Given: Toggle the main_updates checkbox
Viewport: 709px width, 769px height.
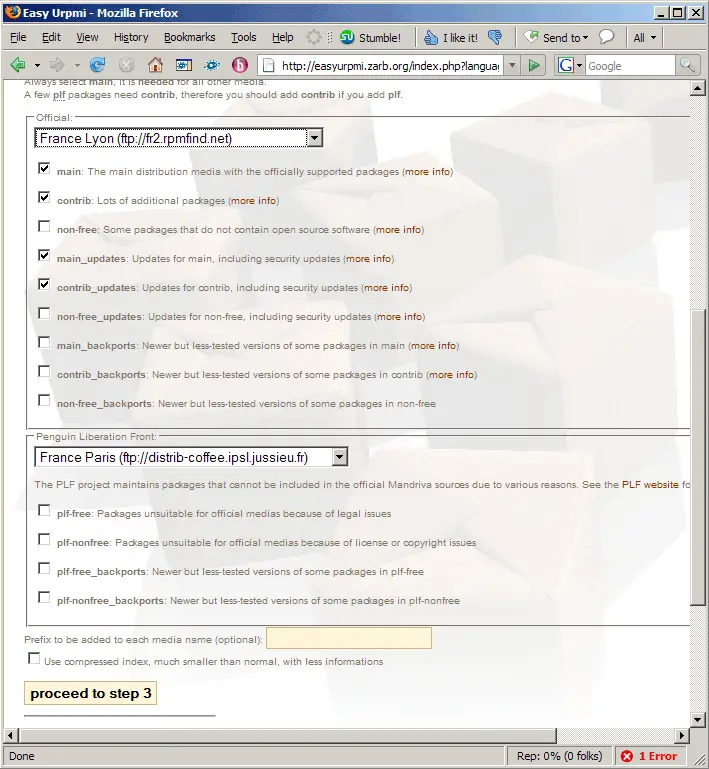Looking at the screenshot, I should pos(44,255).
